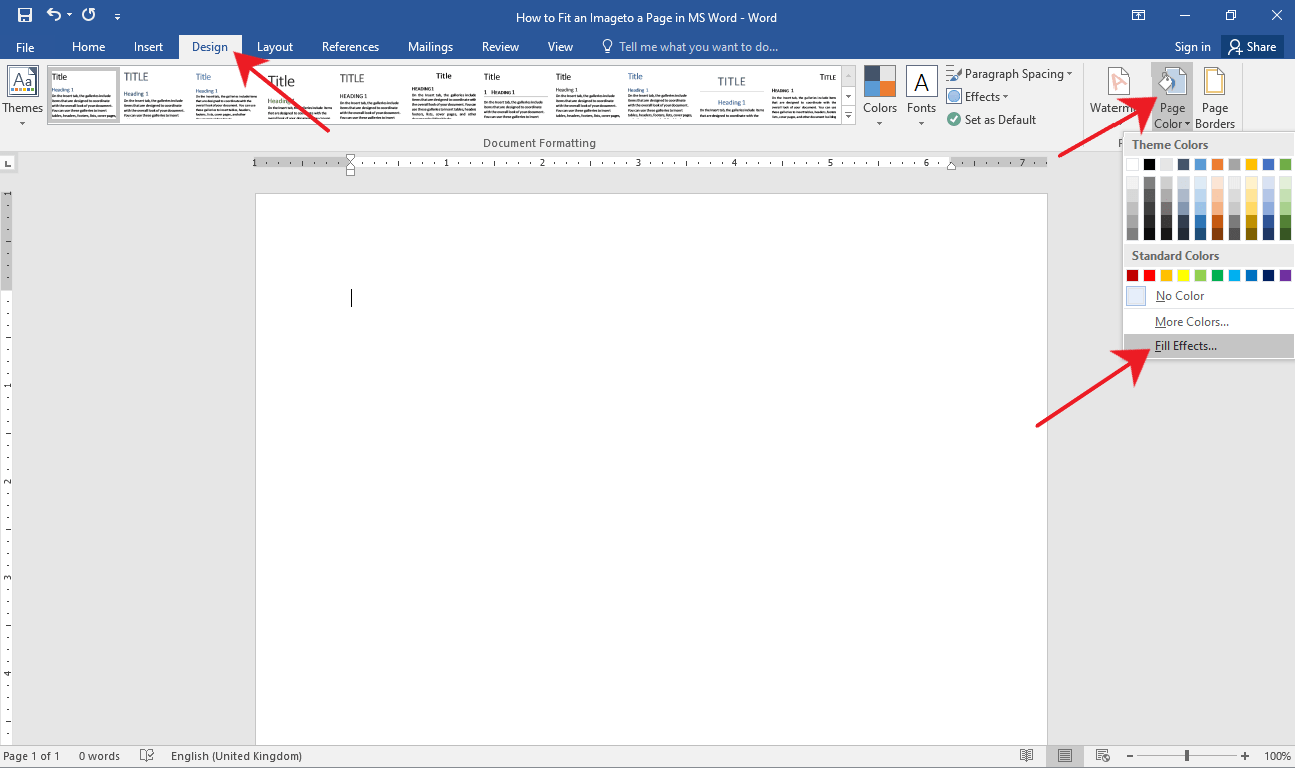Enable Print Layout view
The width and height of the screenshot is (1295, 768).
click(1064, 755)
